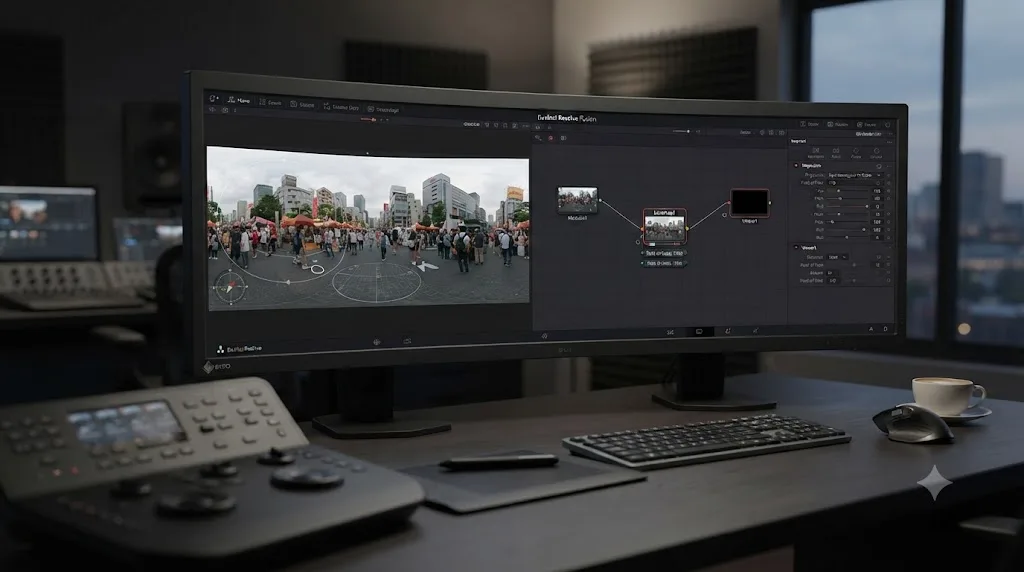The height and width of the screenshot is (572, 1024).
Task: Collapse the second Inspector section with its arrow
Action: pos(796,247)
